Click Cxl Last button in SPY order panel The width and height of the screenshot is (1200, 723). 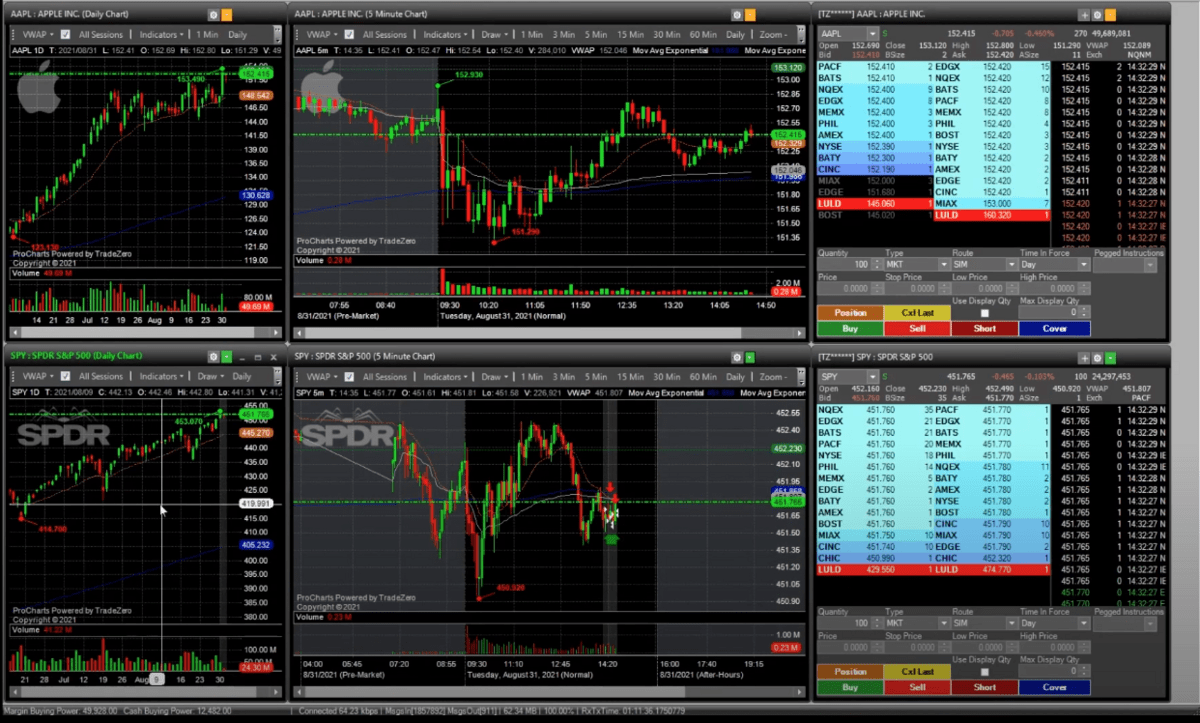917,672
